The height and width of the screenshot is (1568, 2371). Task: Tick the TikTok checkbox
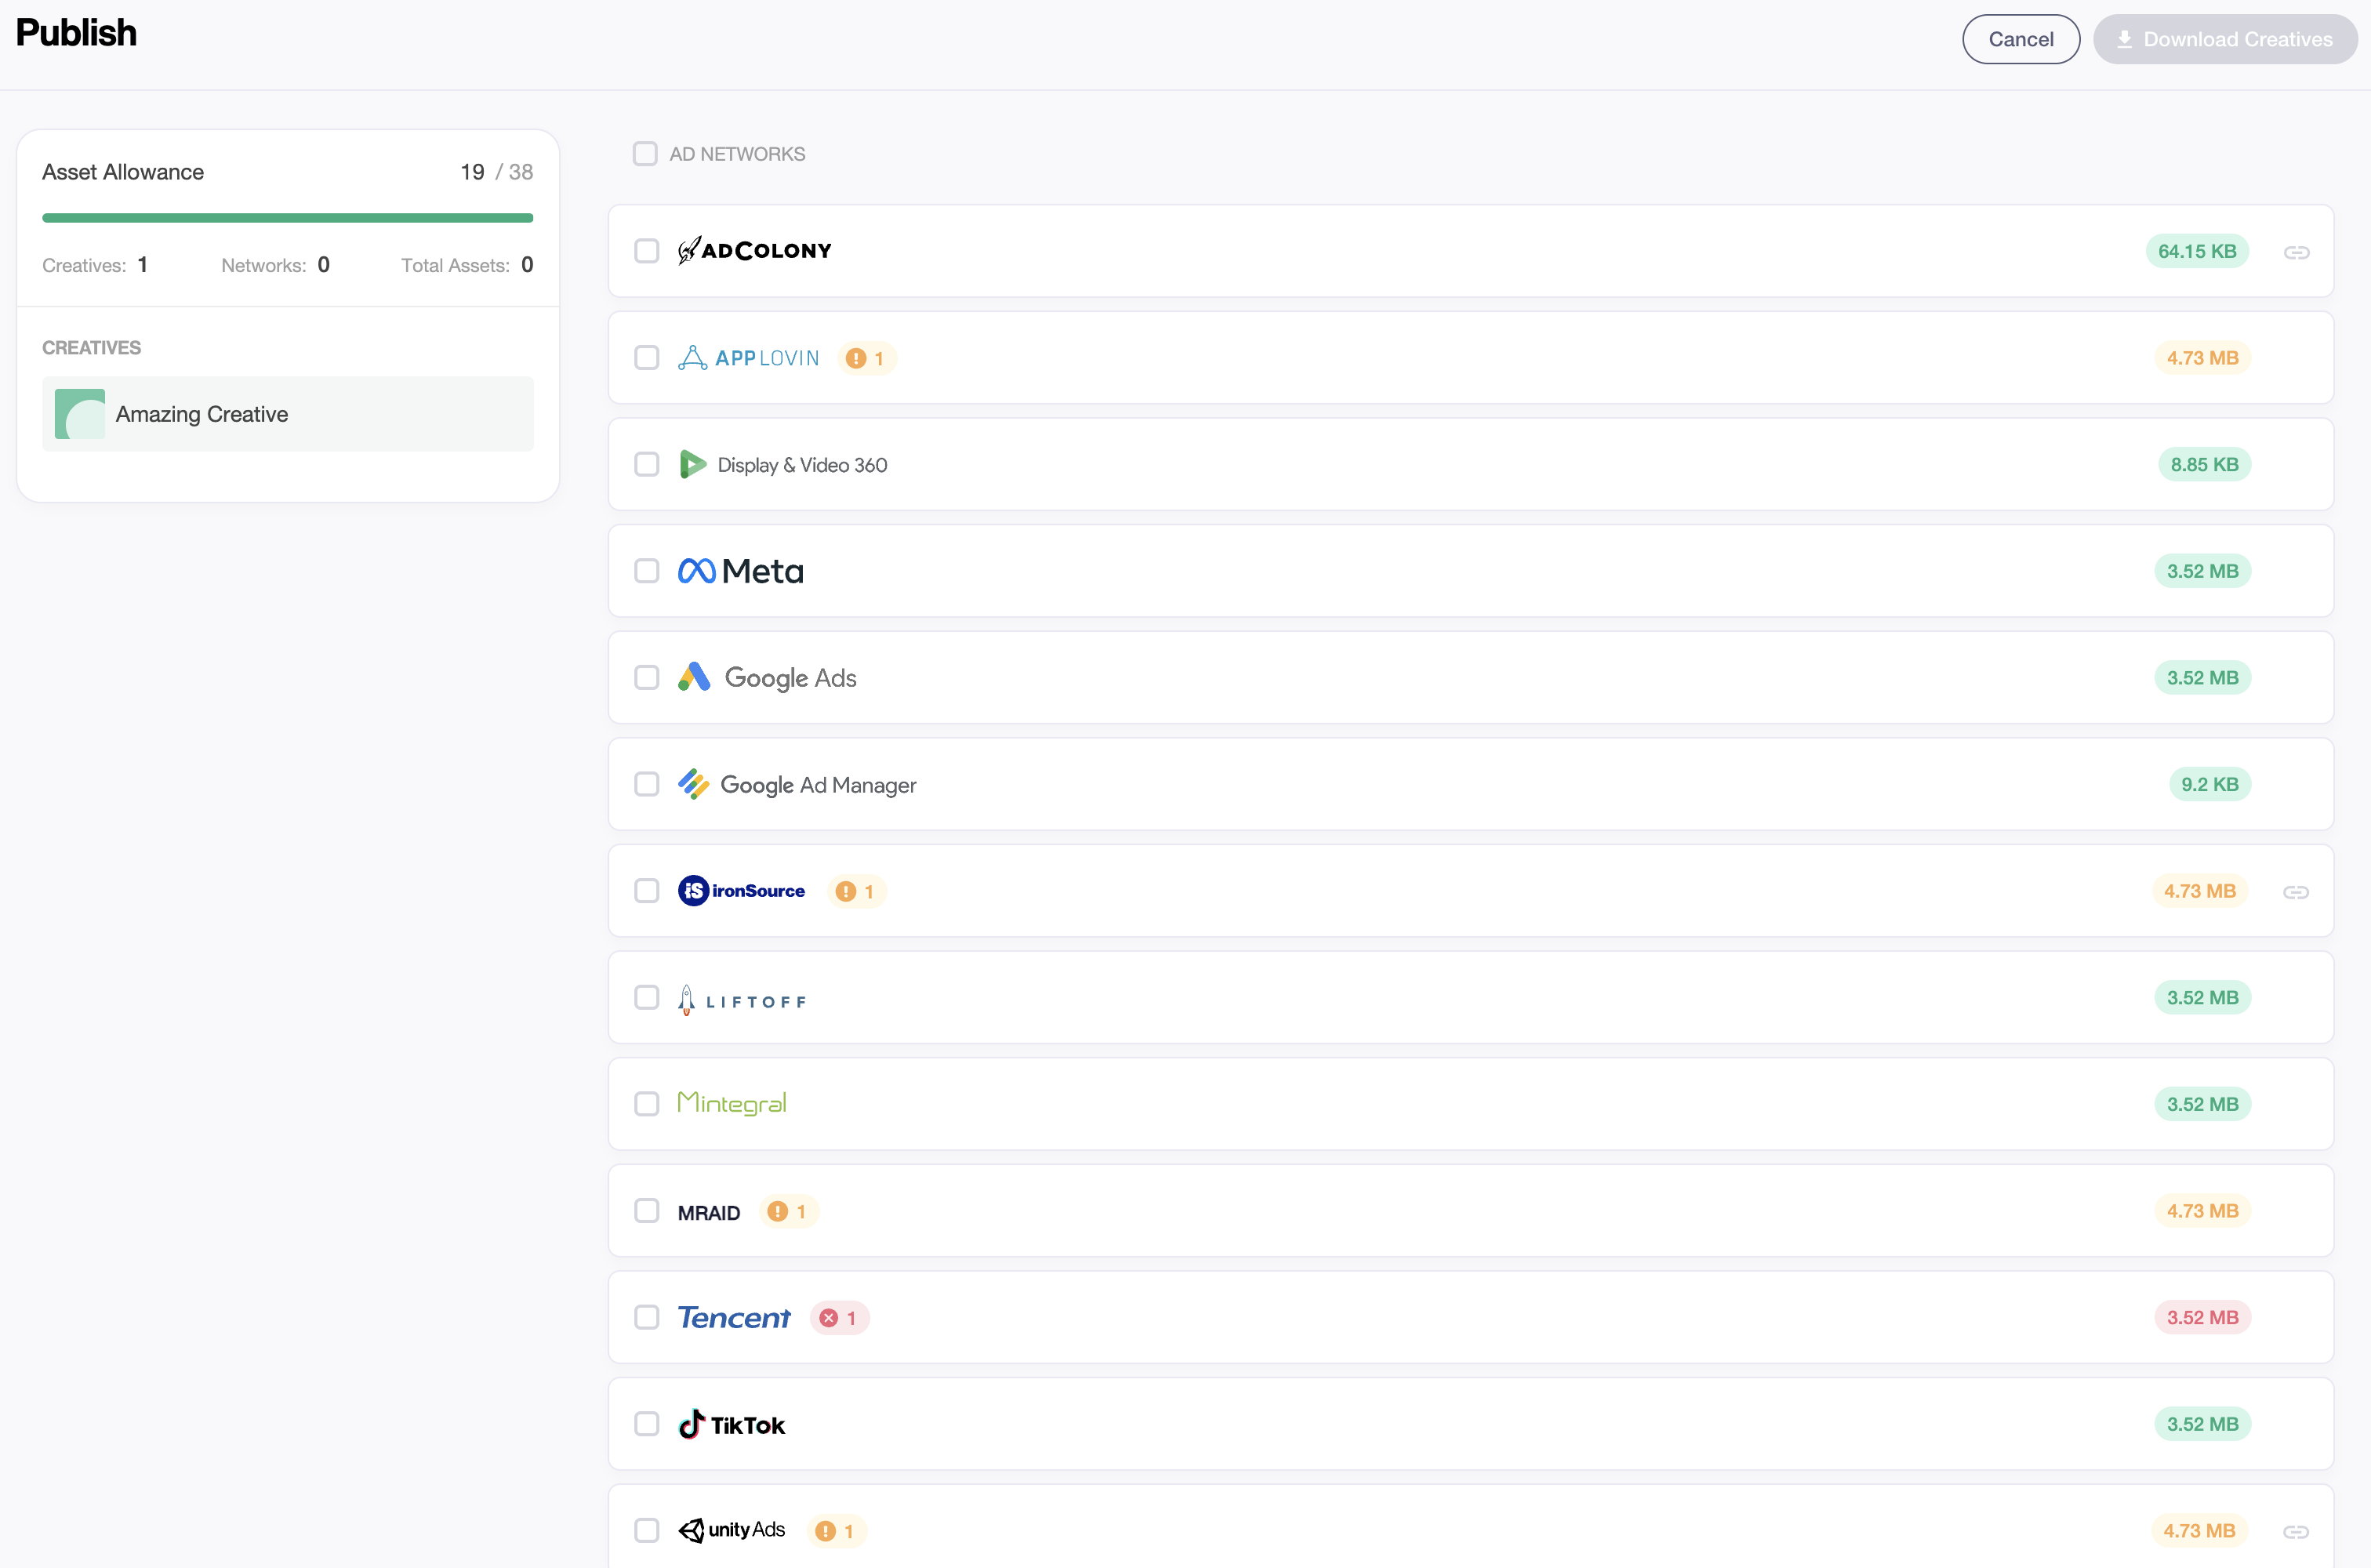tap(647, 1424)
